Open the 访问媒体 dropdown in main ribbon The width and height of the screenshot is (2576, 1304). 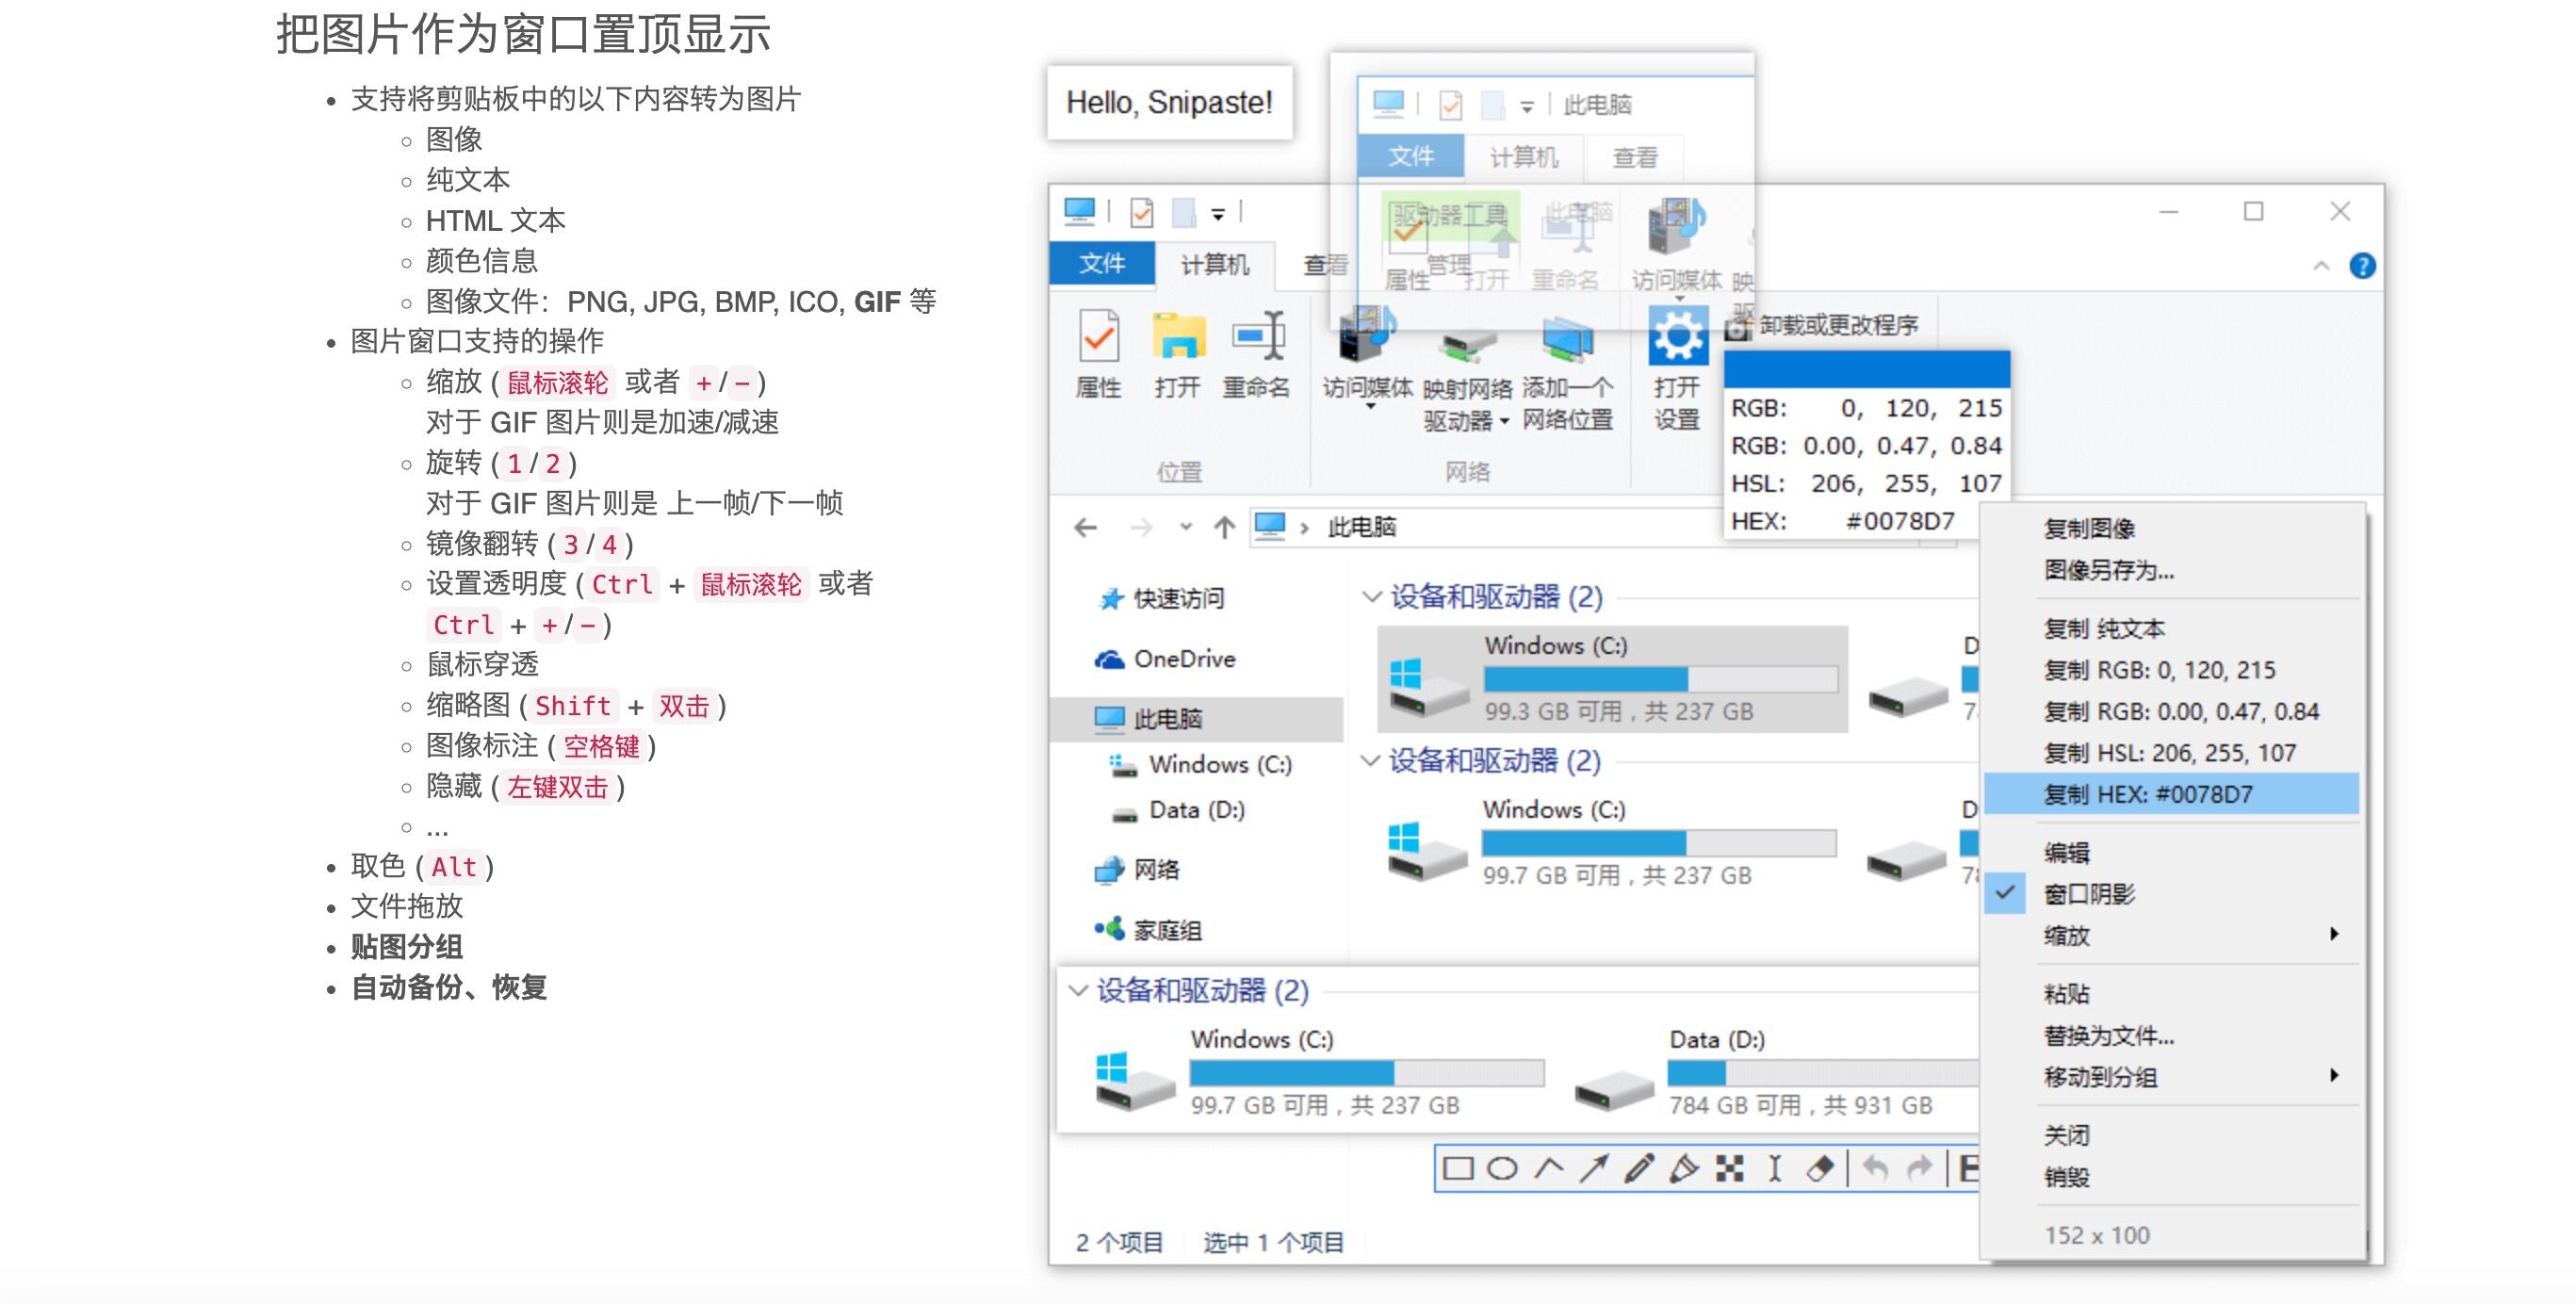pyautogui.click(x=1368, y=407)
